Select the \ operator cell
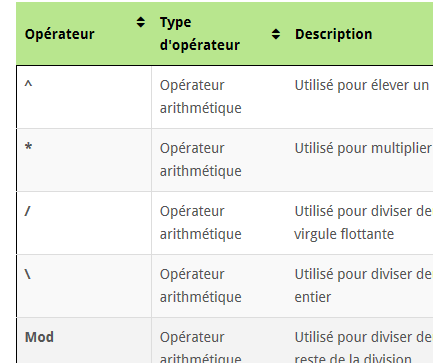Image resolution: width=433 pixels, height=363 pixels. pos(84,286)
